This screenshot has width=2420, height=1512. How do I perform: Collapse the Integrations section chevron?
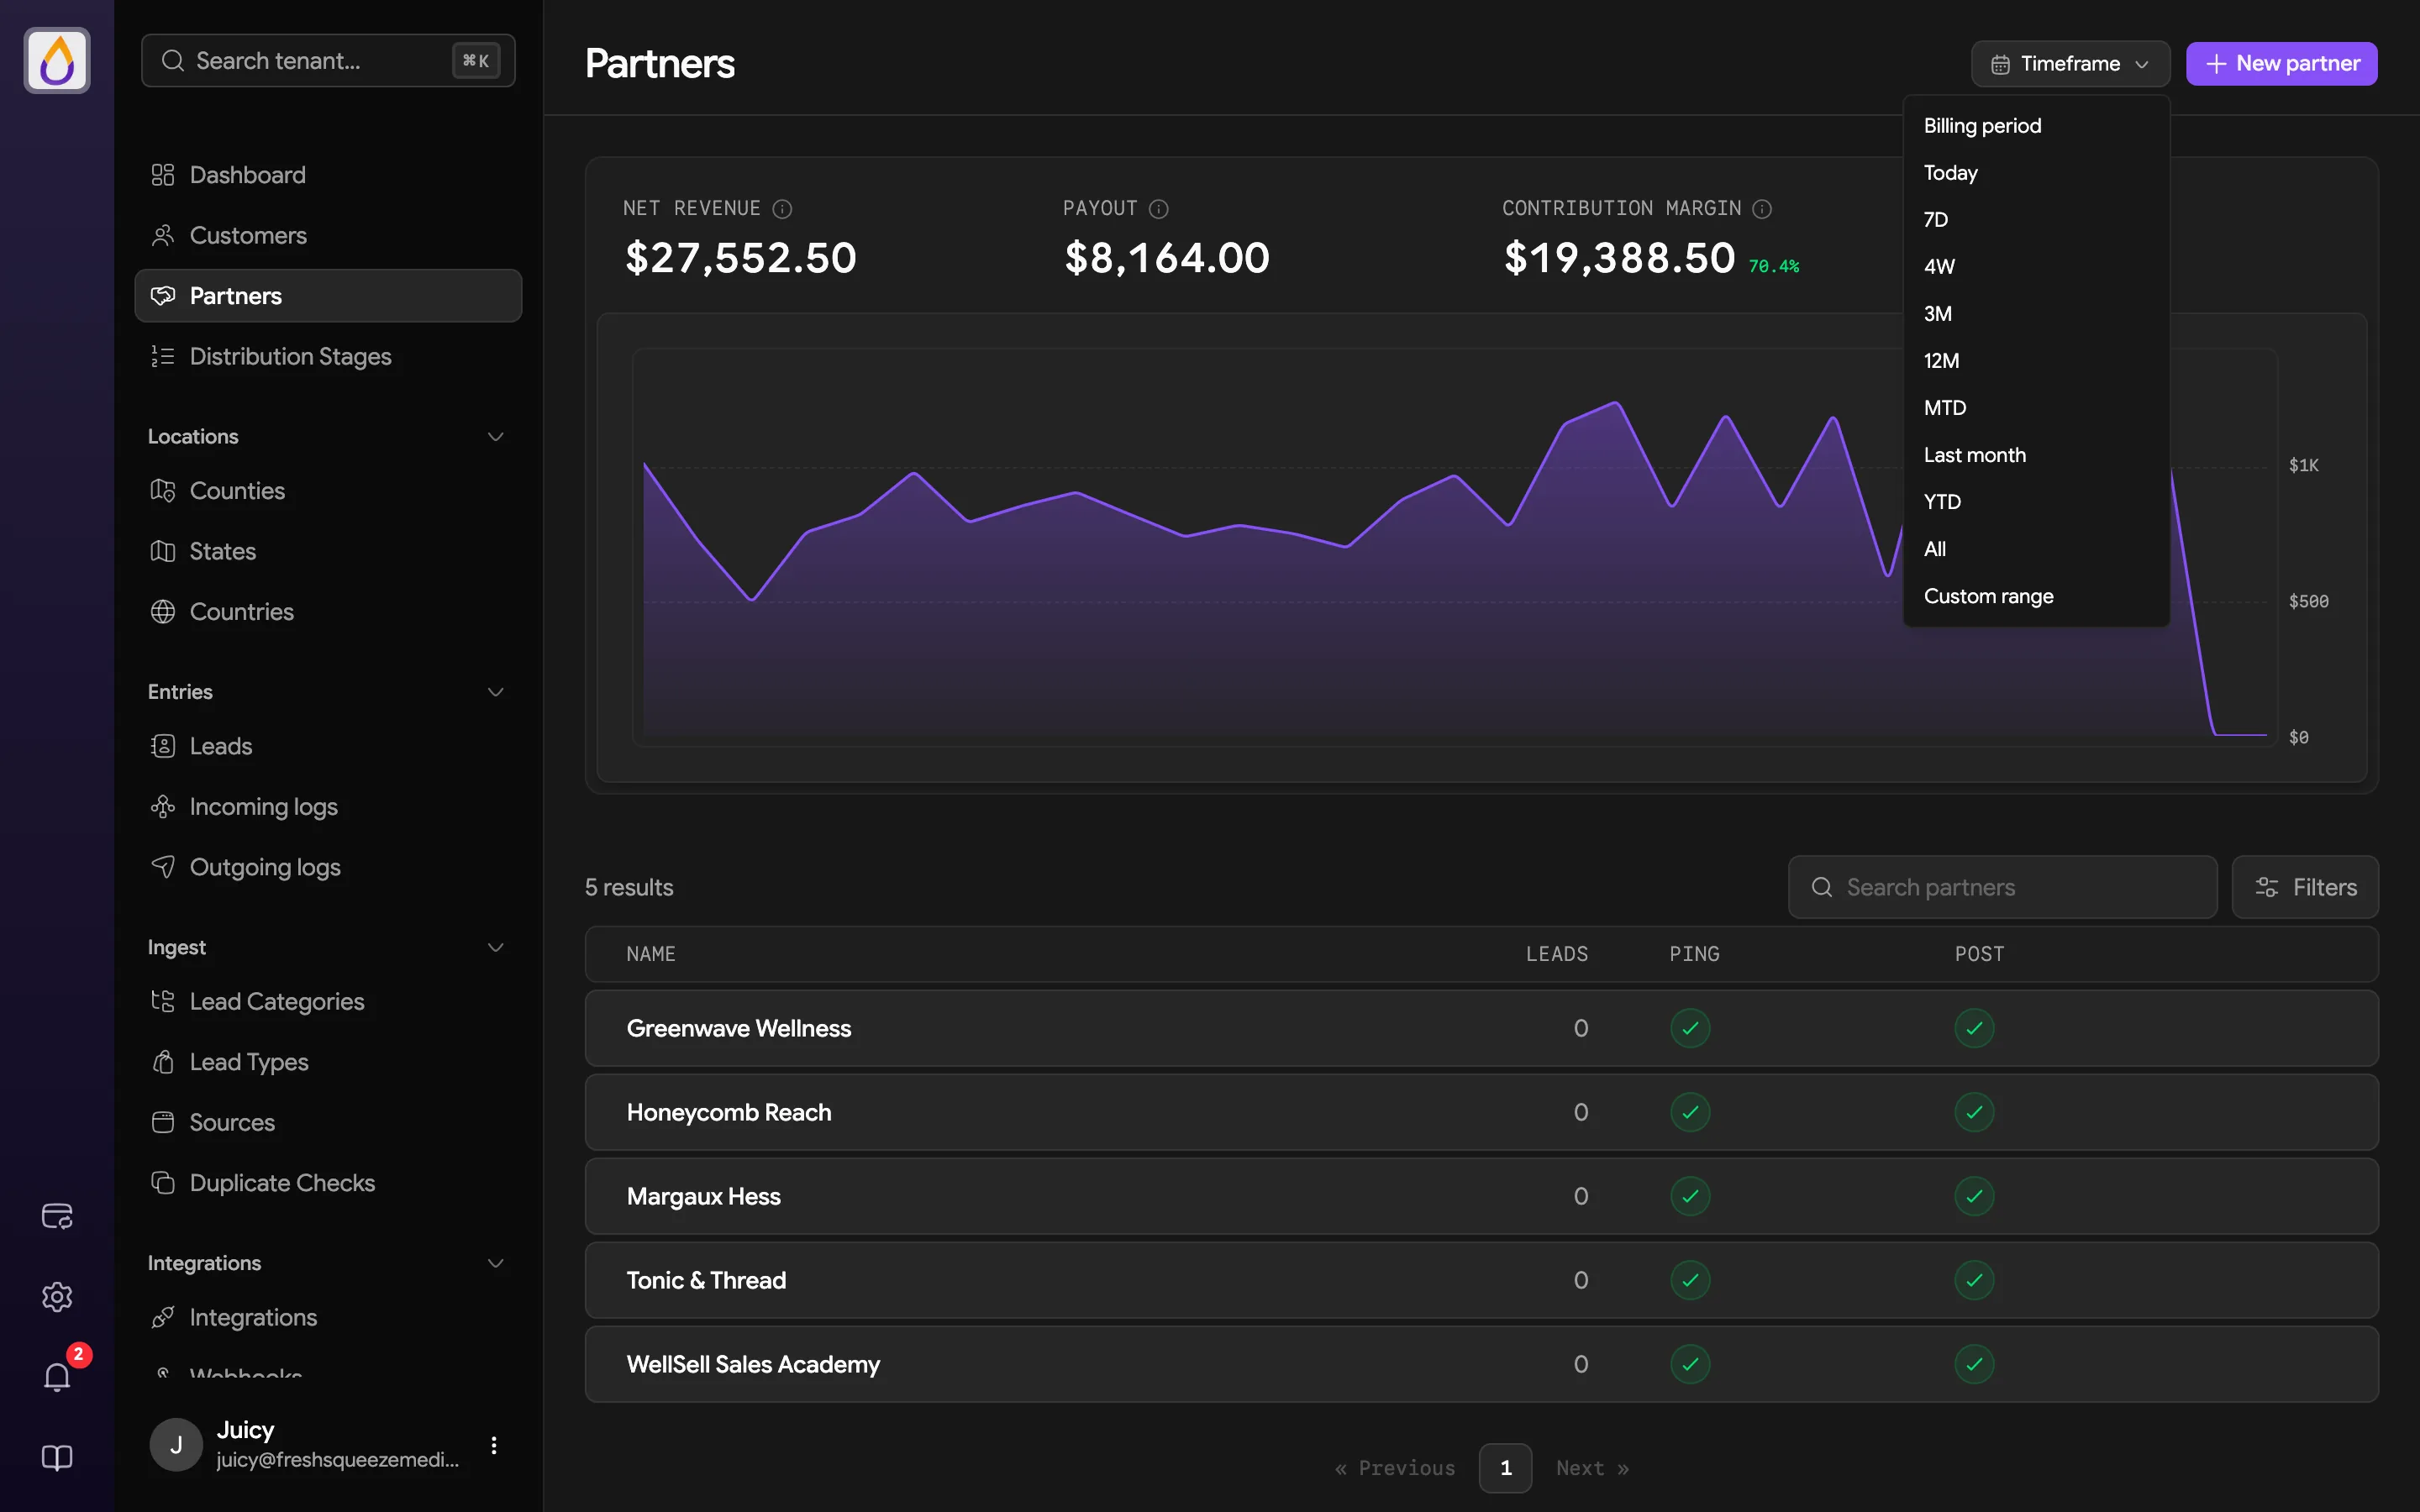495,1263
